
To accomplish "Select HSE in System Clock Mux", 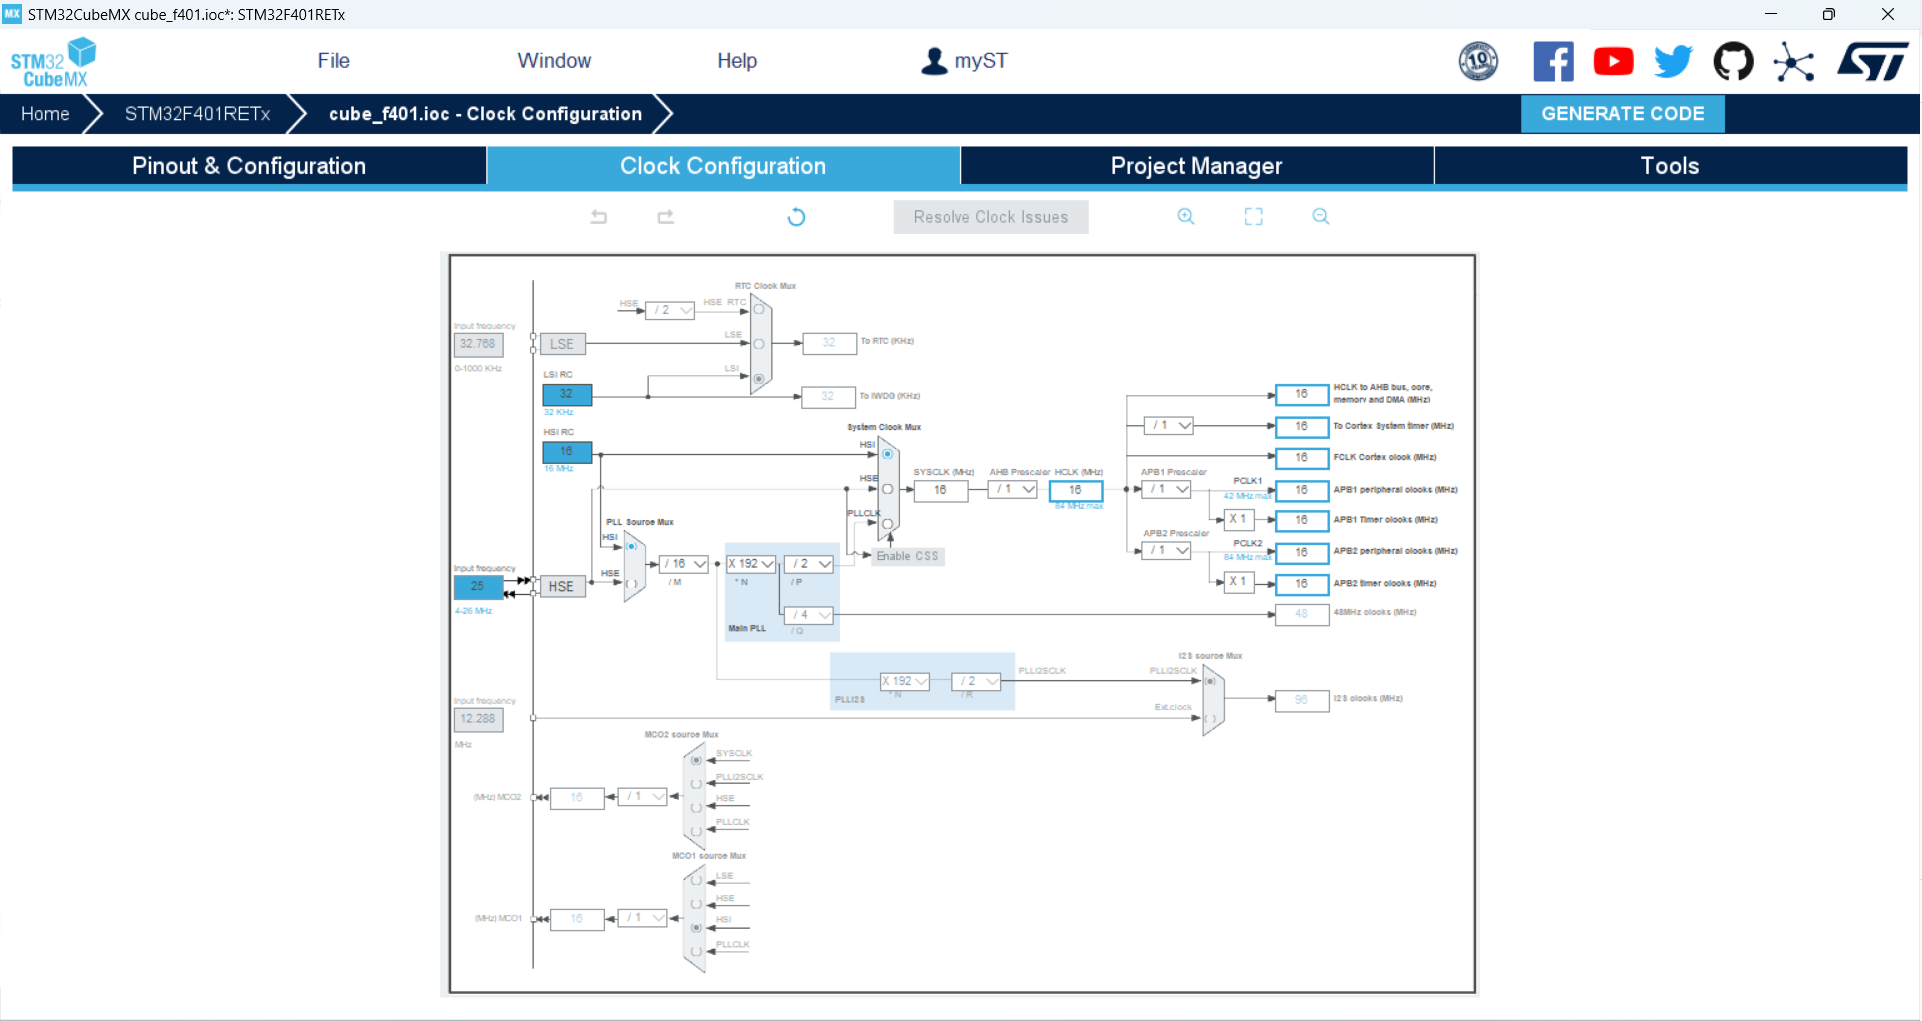I will [887, 489].
